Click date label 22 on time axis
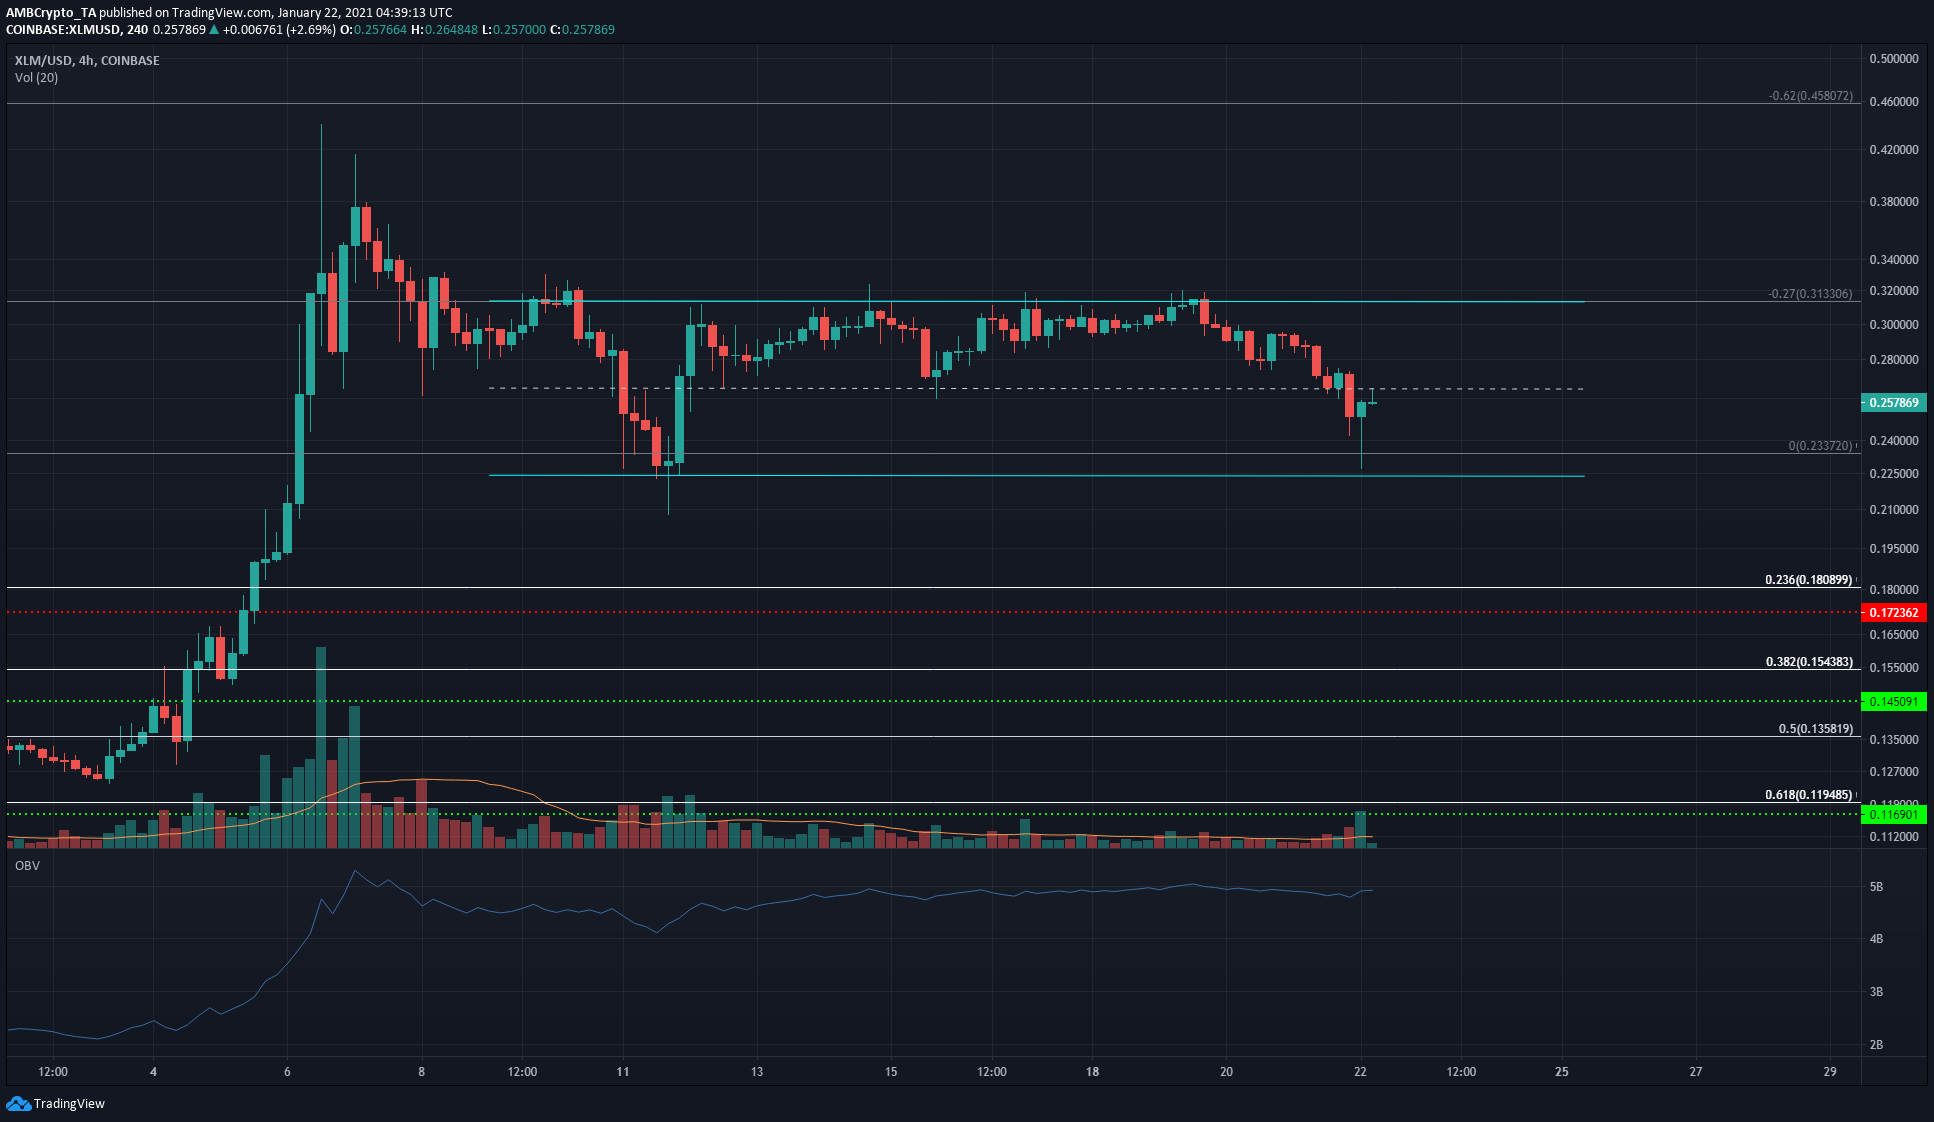1934x1122 pixels. 1360,1072
